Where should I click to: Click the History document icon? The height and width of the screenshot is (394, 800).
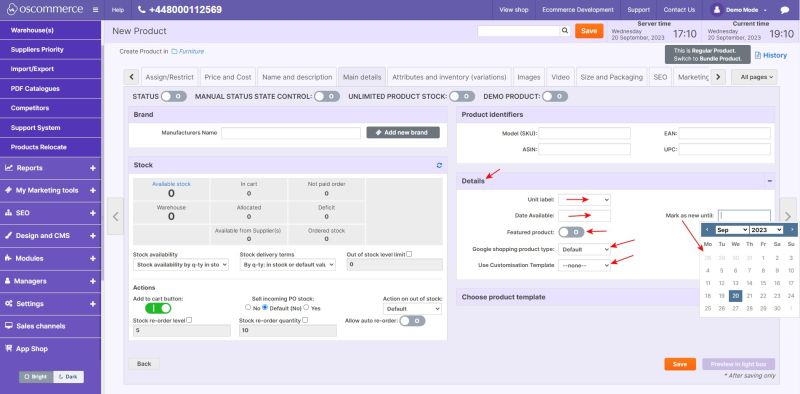pyautogui.click(x=758, y=55)
